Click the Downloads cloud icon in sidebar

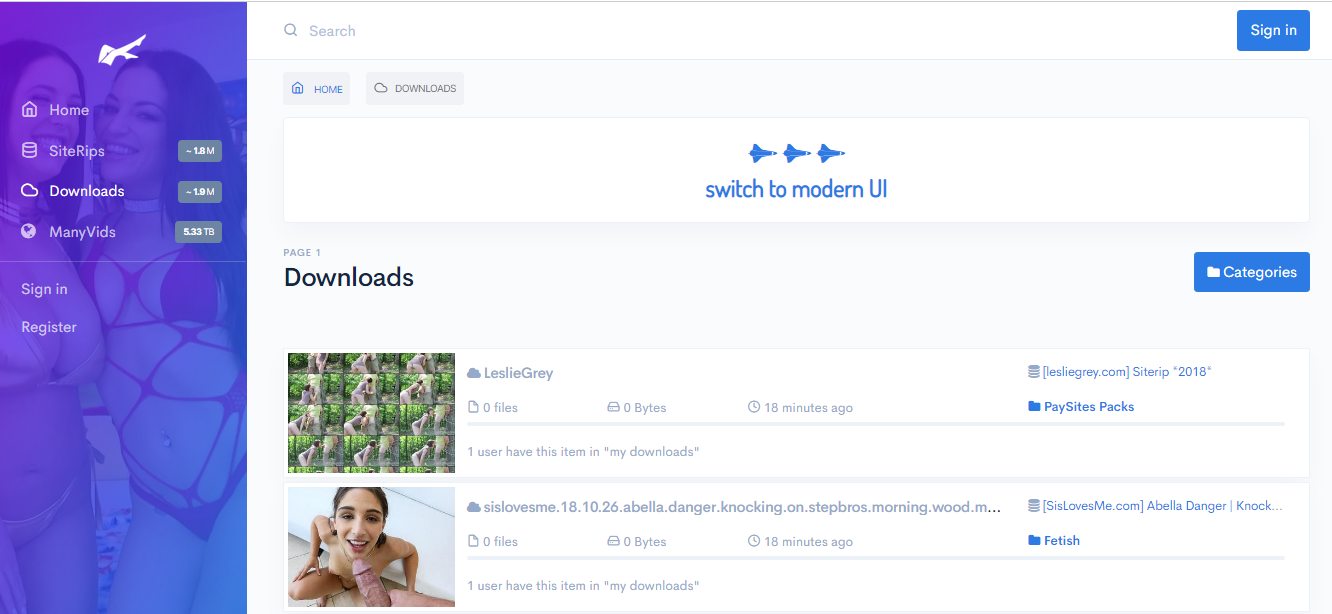click(30, 191)
